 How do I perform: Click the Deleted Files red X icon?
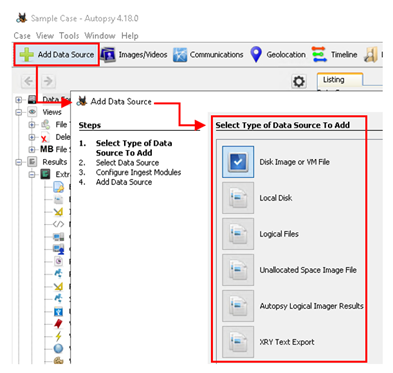pos(45,137)
